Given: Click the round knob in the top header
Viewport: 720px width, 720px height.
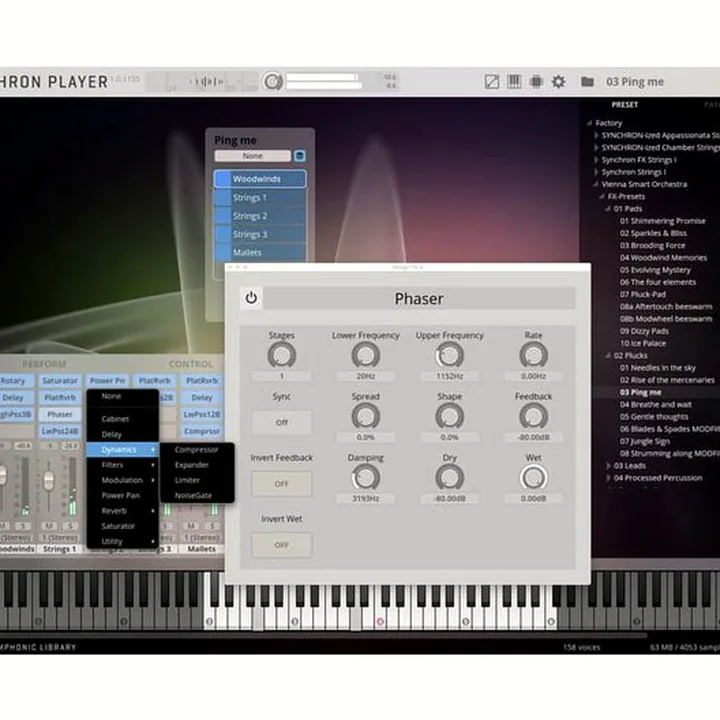Looking at the screenshot, I should click(x=273, y=82).
